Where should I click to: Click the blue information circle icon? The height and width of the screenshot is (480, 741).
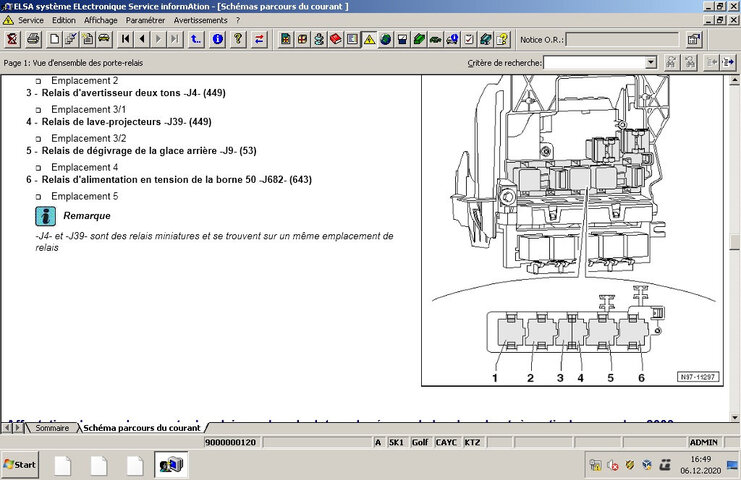point(217,39)
